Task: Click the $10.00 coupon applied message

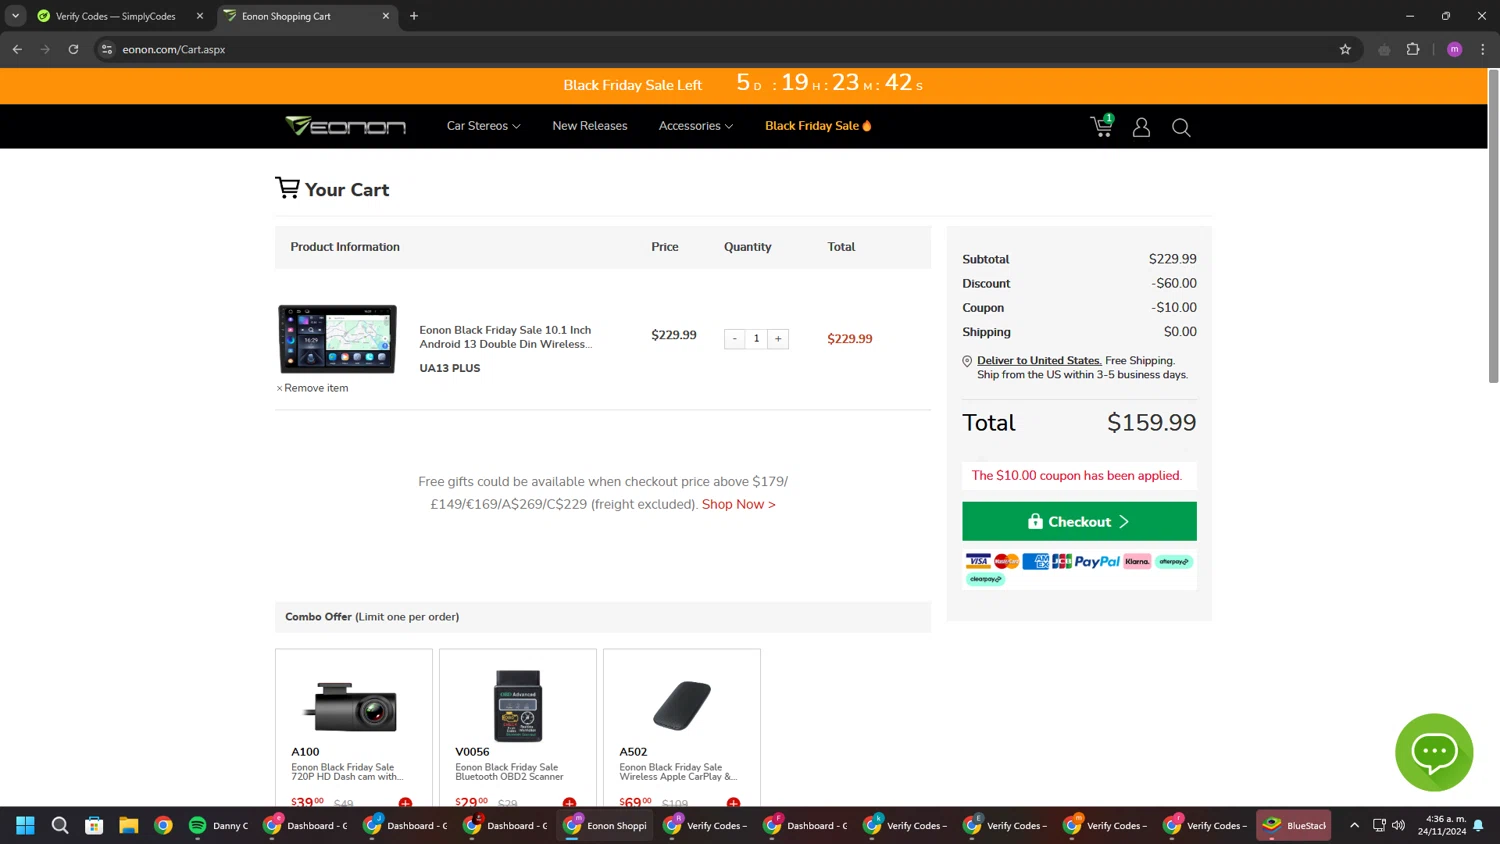Action: pos(1077,476)
